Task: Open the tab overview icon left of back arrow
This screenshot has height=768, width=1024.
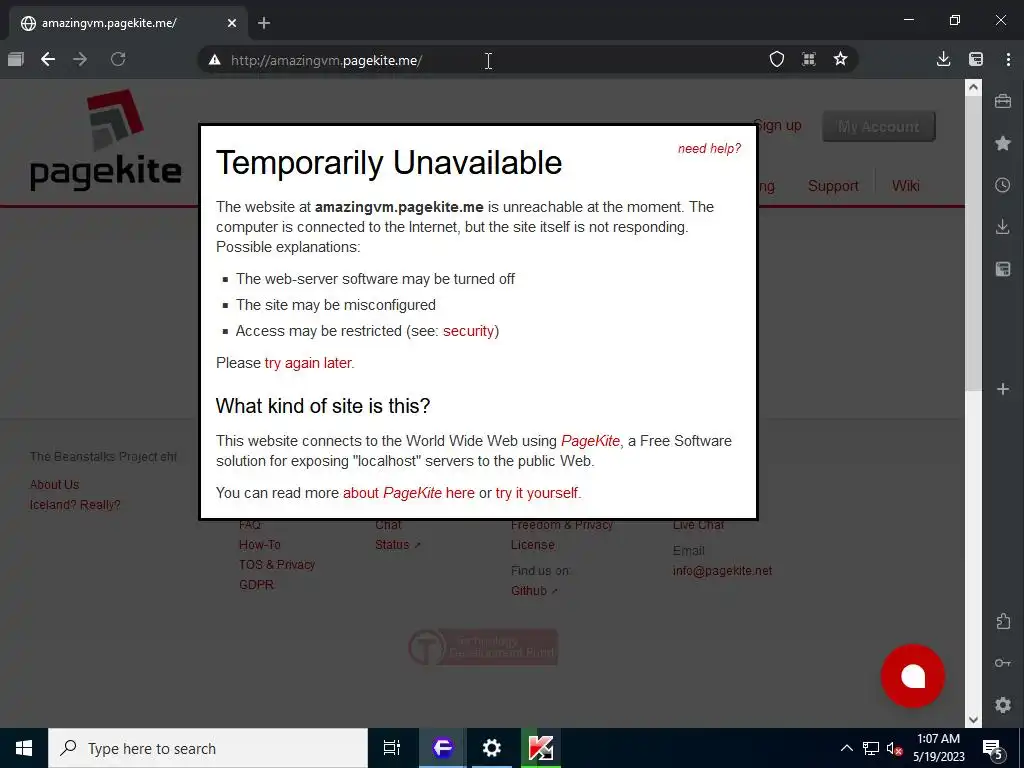Action: 16,59
